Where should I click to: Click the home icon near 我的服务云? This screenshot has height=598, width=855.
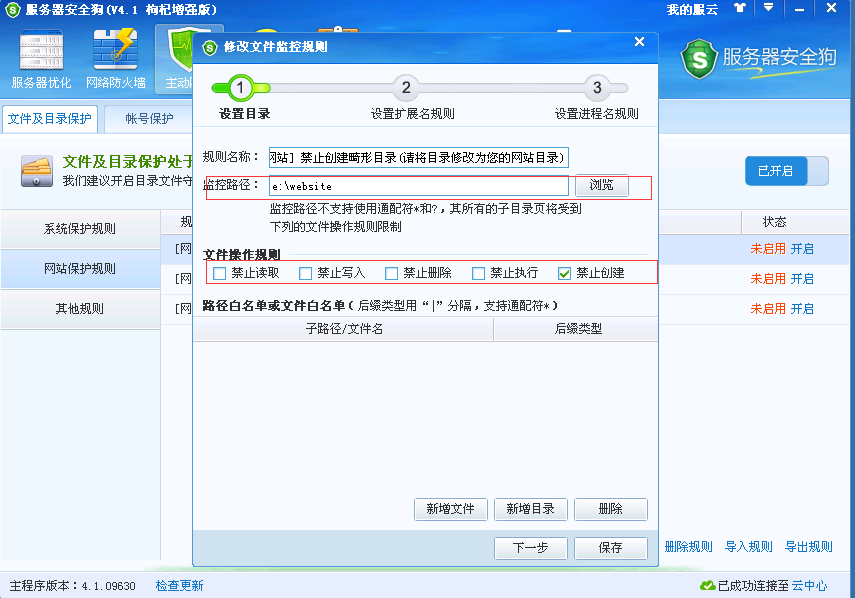(739, 9)
